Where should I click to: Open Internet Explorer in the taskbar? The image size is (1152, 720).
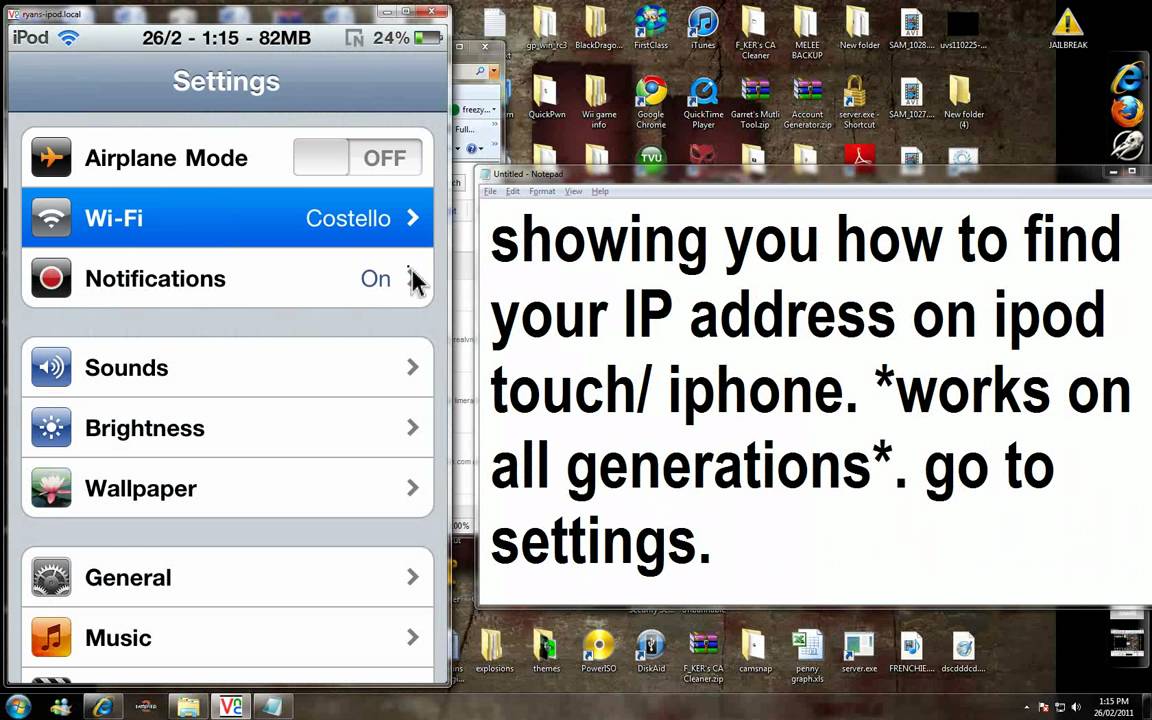click(x=103, y=706)
